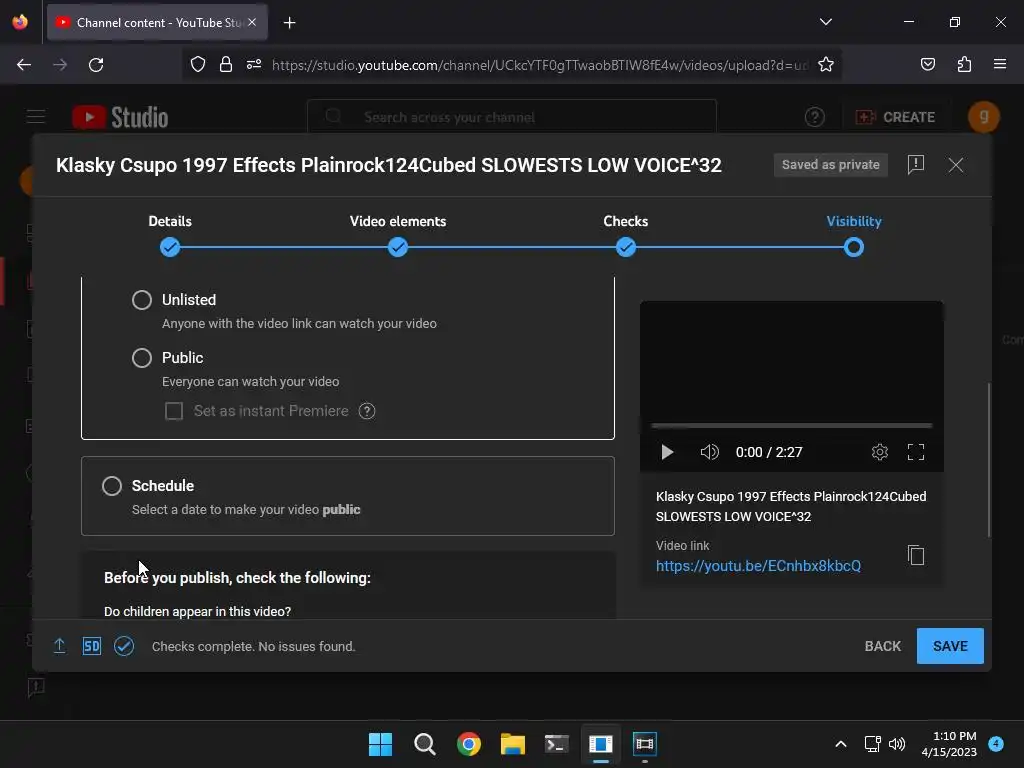Click the YouTube Studio logo
Viewport: 1024px width, 768px height.
120,117
